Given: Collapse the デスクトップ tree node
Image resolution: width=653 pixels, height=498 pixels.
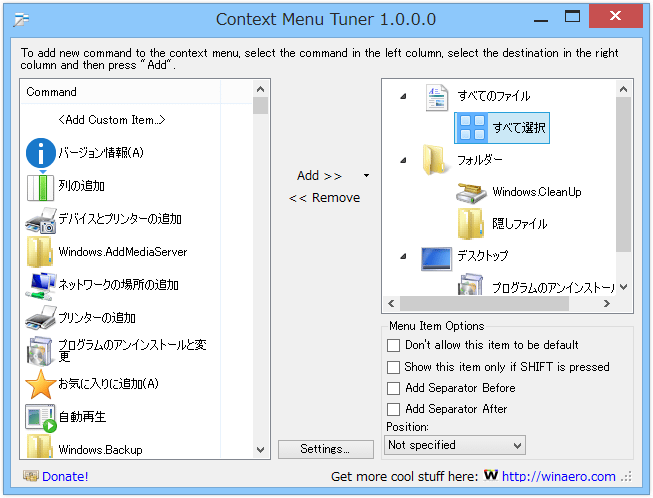Looking at the screenshot, I should (x=403, y=256).
